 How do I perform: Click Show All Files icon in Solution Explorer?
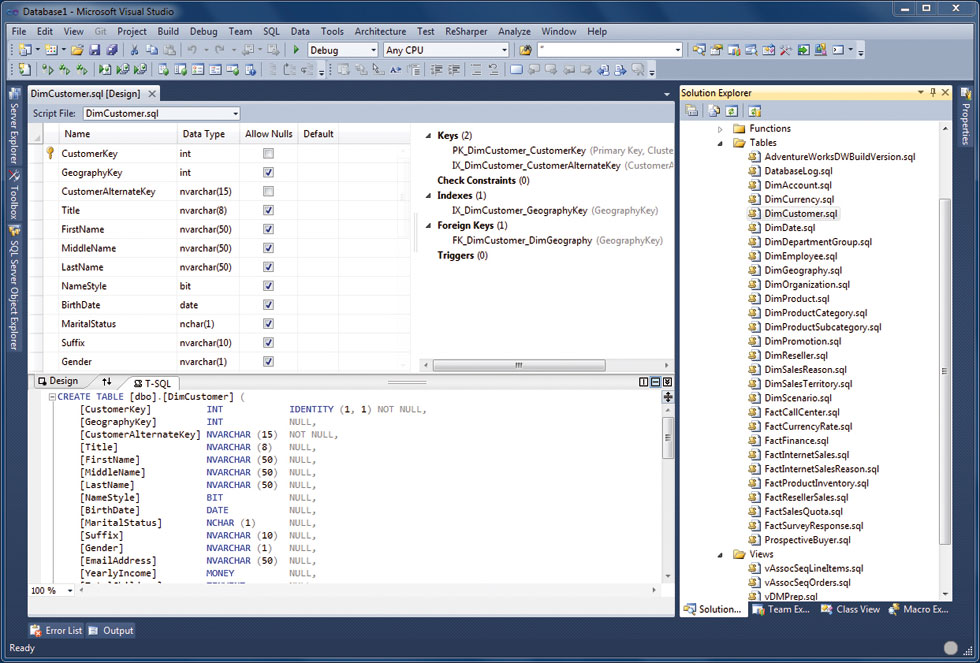click(714, 111)
